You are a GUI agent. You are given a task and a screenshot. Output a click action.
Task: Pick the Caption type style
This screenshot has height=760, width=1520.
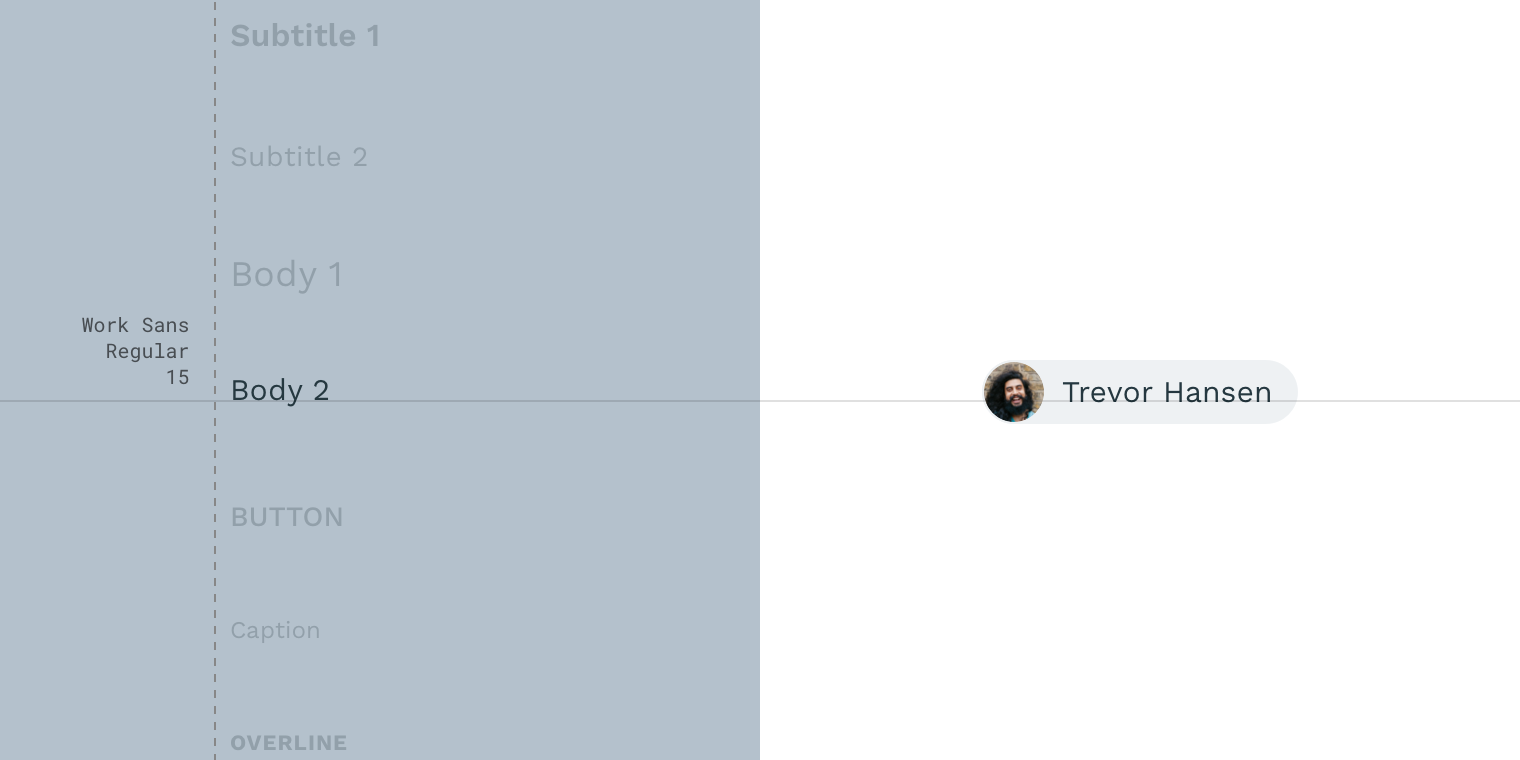[275, 631]
